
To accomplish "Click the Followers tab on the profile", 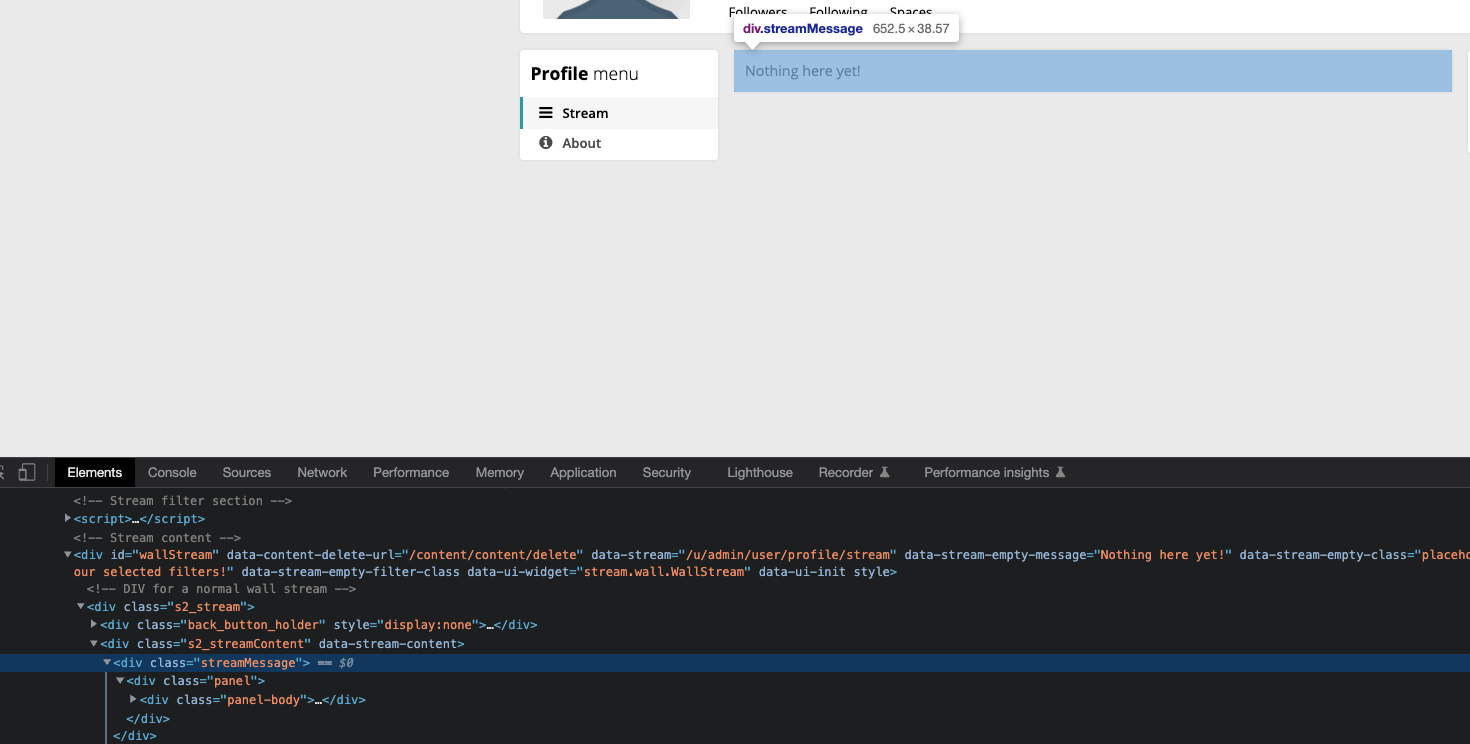I will point(757,11).
